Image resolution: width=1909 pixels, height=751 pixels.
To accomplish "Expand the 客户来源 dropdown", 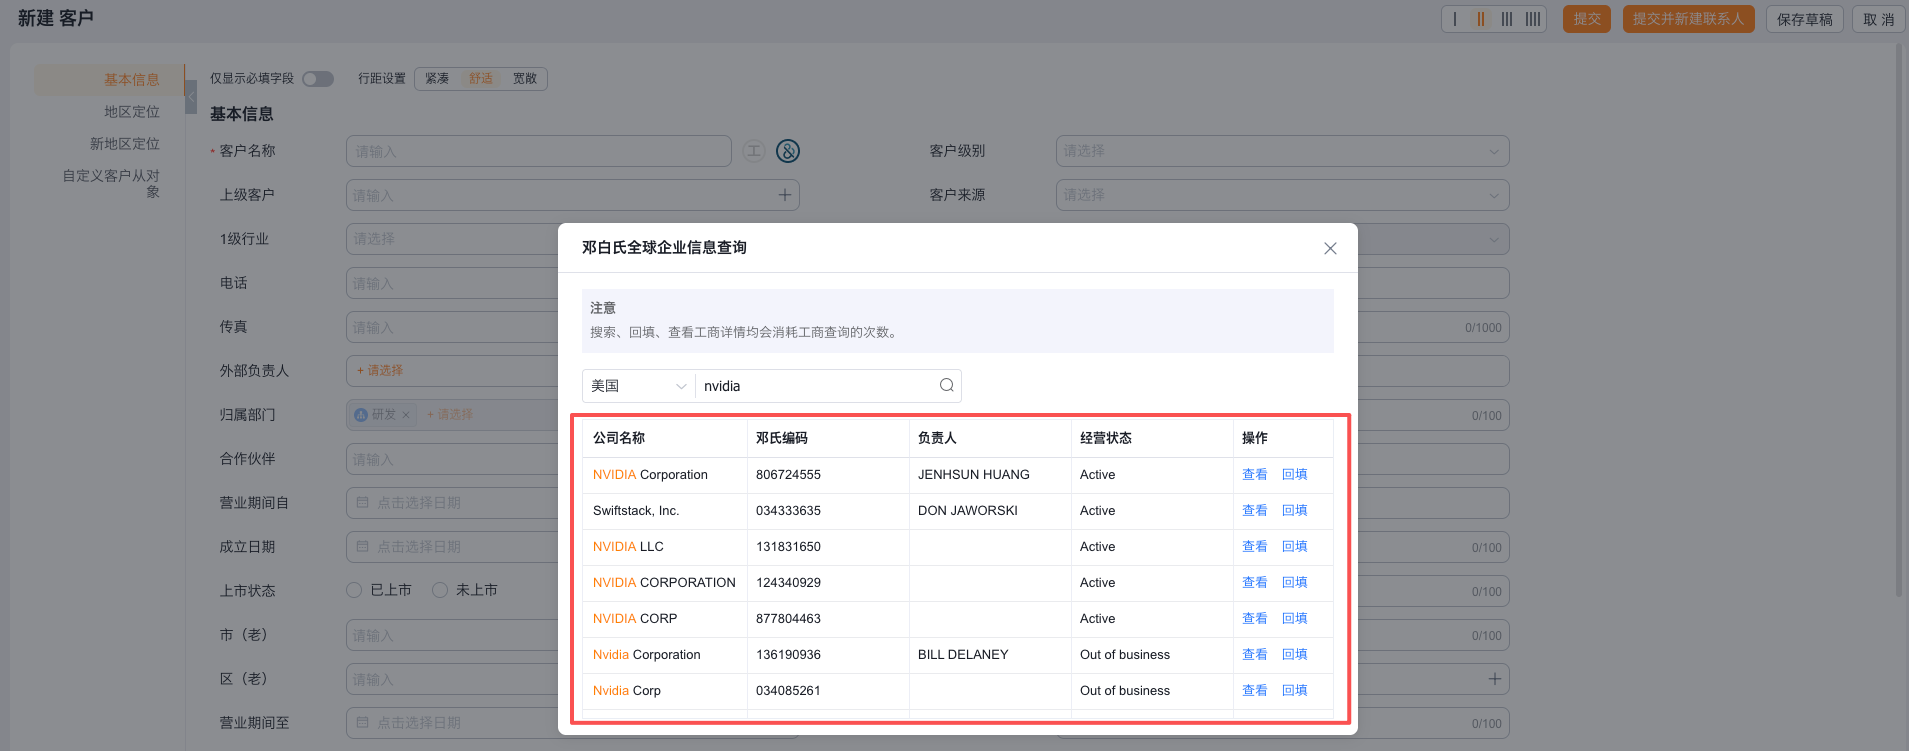I will coord(1282,195).
